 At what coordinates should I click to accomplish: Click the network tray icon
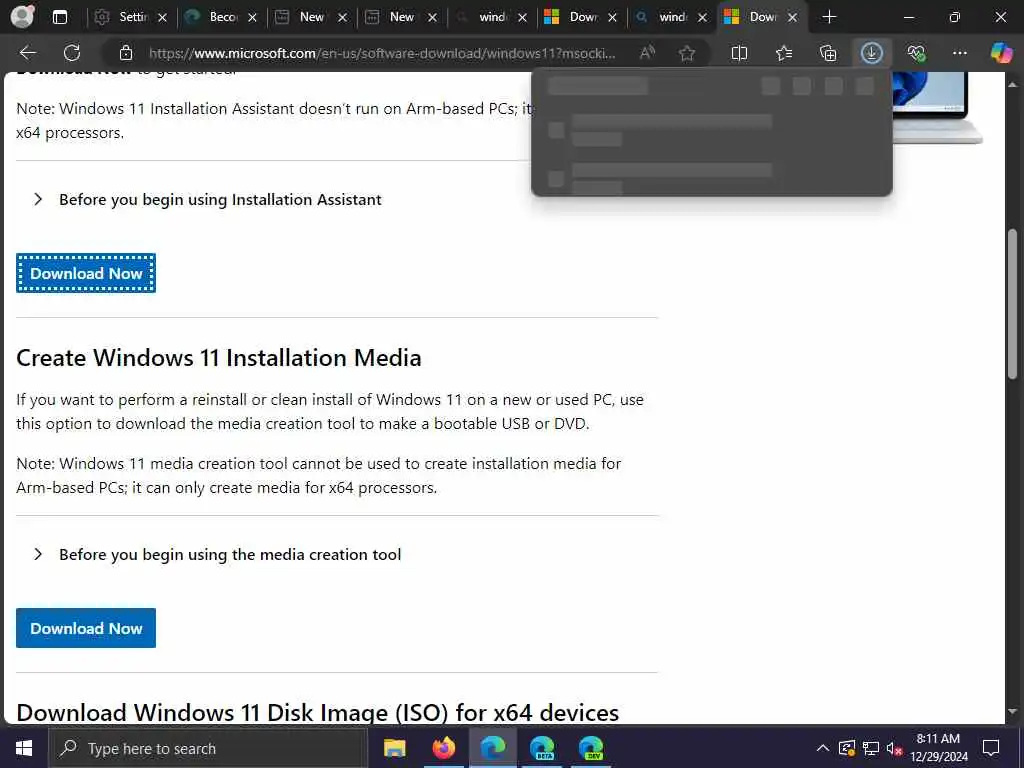point(871,748)
